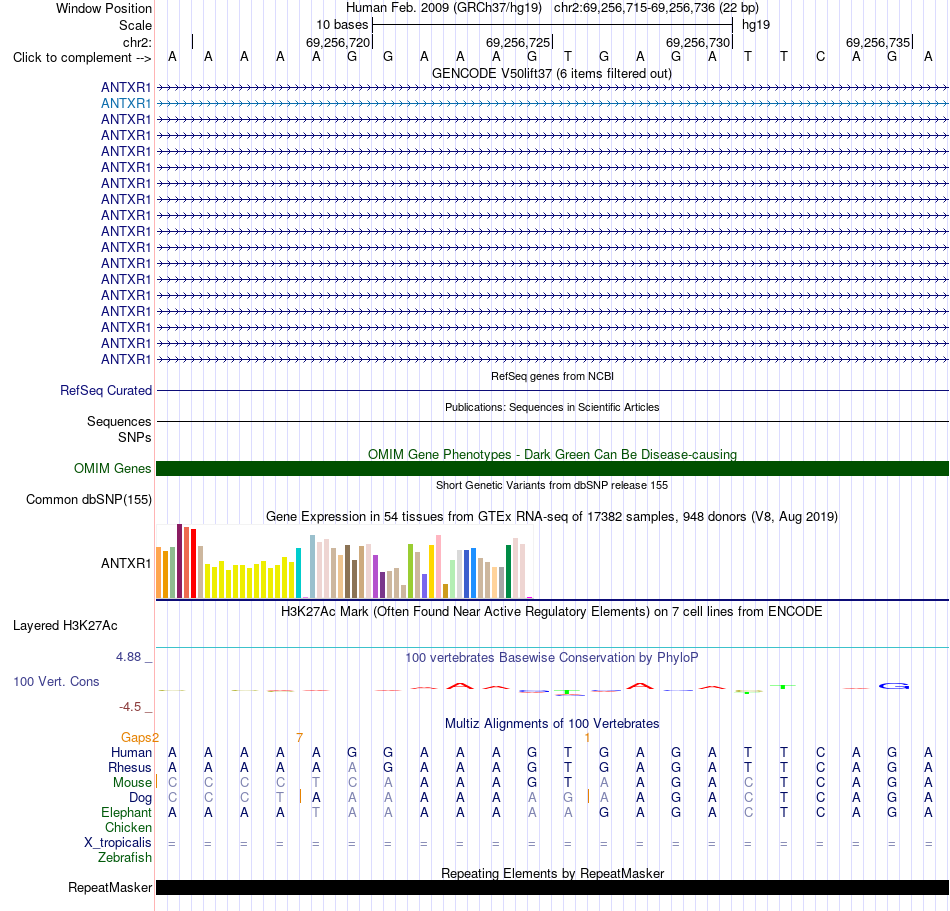Click the Layered H3K27Ac track label
The height and width of the screenshot is (911, 950).
pyautogui.click(x=65, y=626)
